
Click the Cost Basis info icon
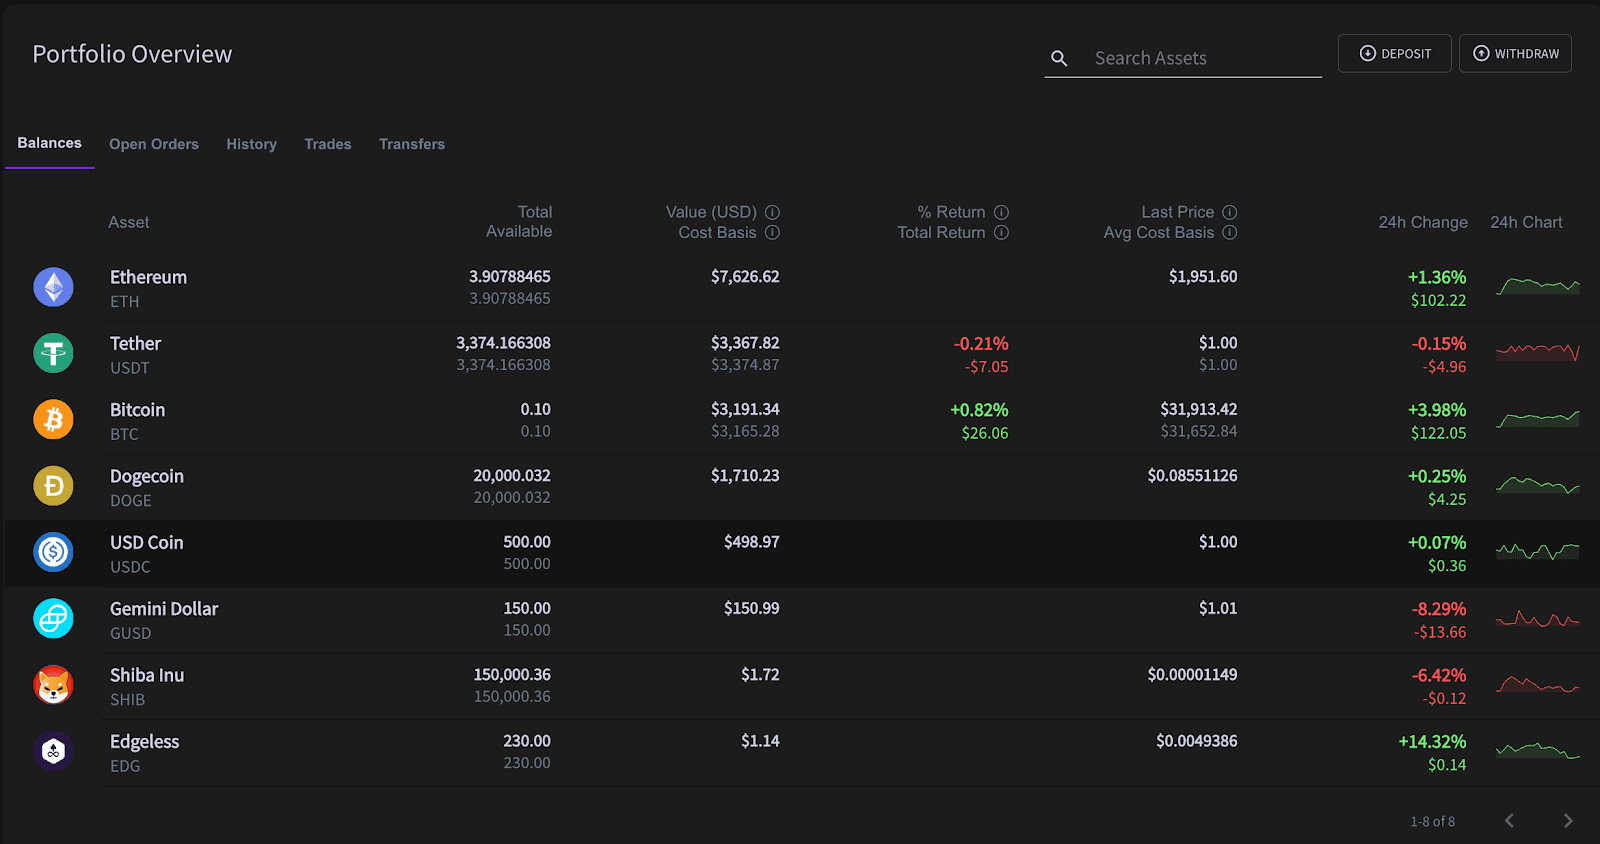point(772,232)
